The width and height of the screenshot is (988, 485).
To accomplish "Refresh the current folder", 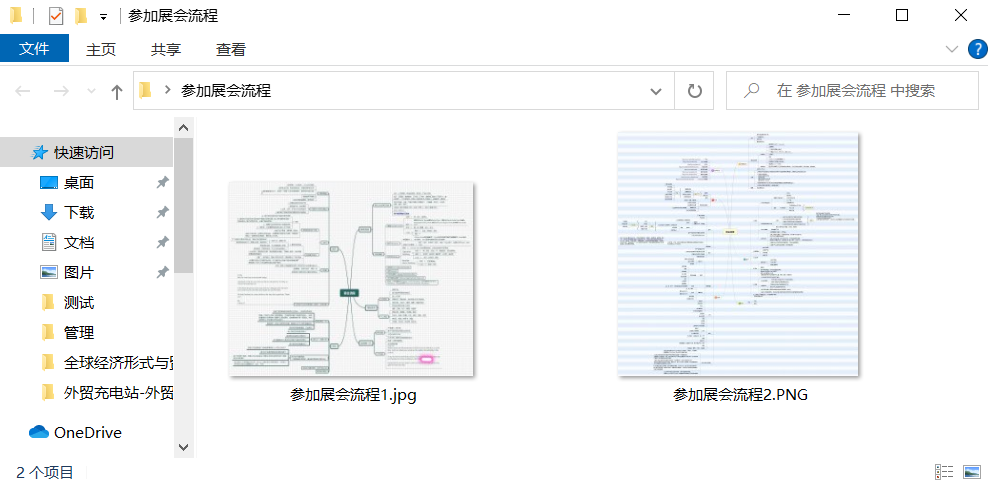I will point(694,91).
